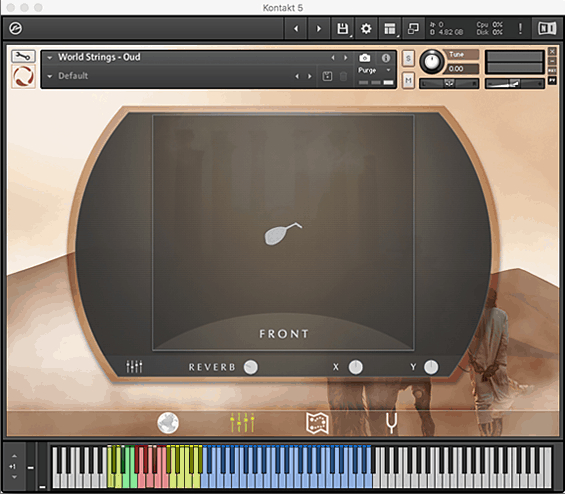The width and height of the screenshot is (565, 494).
Task: Select previous instrument beside World Strings - Oud
Action: pyautogui.click(x=333, y=58)
